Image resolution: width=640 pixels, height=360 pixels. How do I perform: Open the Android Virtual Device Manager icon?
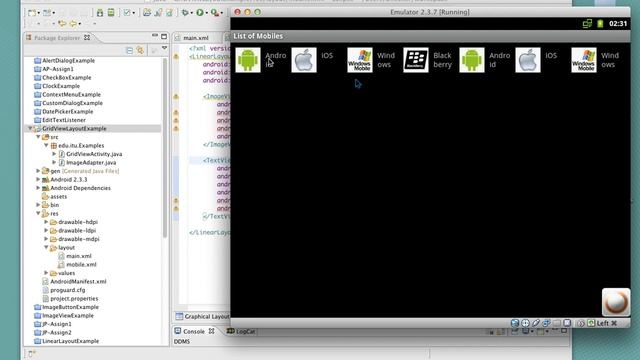(111, 13)
